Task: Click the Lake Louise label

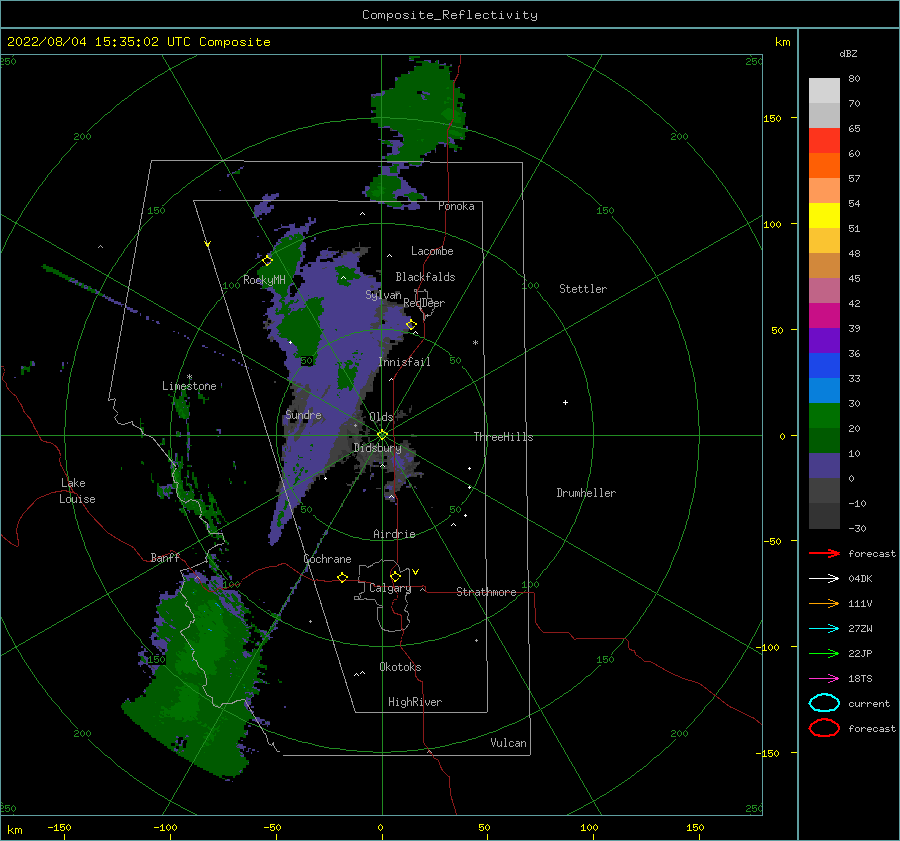Action: pos(77,491)
